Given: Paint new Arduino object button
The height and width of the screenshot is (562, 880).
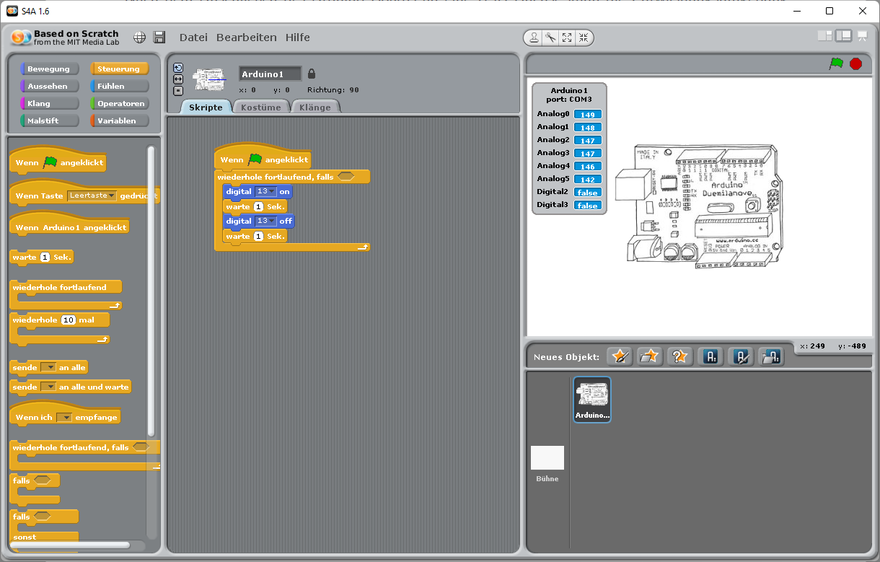Looking at the screenshot, I should coord(741,357).
